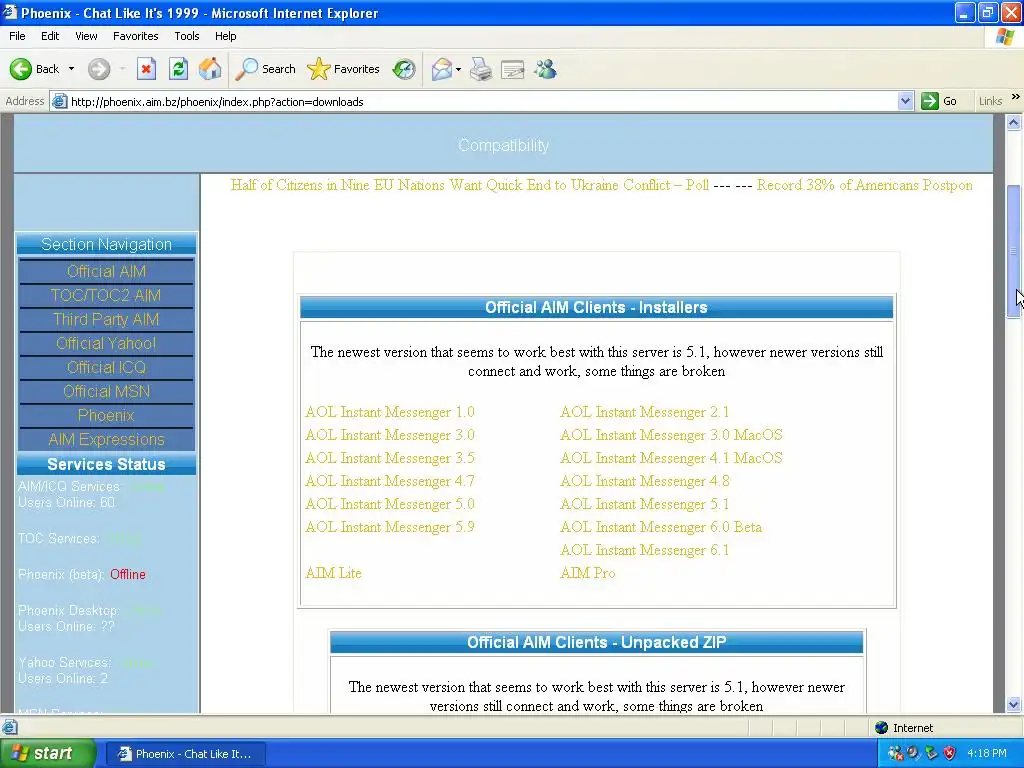The height and width of the screenshot is (768, 1024).
Task: Download AOL Instant Messenger 4.1 MacOS
Action: (671, 458)
